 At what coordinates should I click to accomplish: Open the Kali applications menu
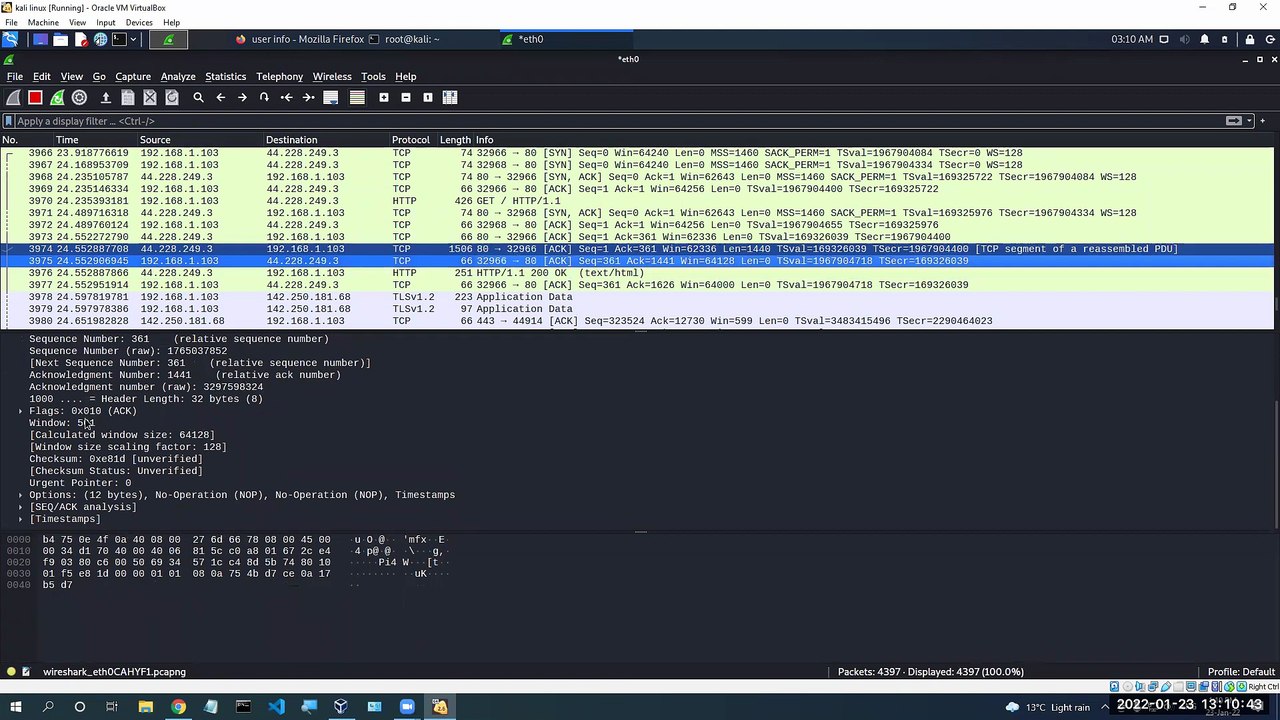tap(9, 39)
